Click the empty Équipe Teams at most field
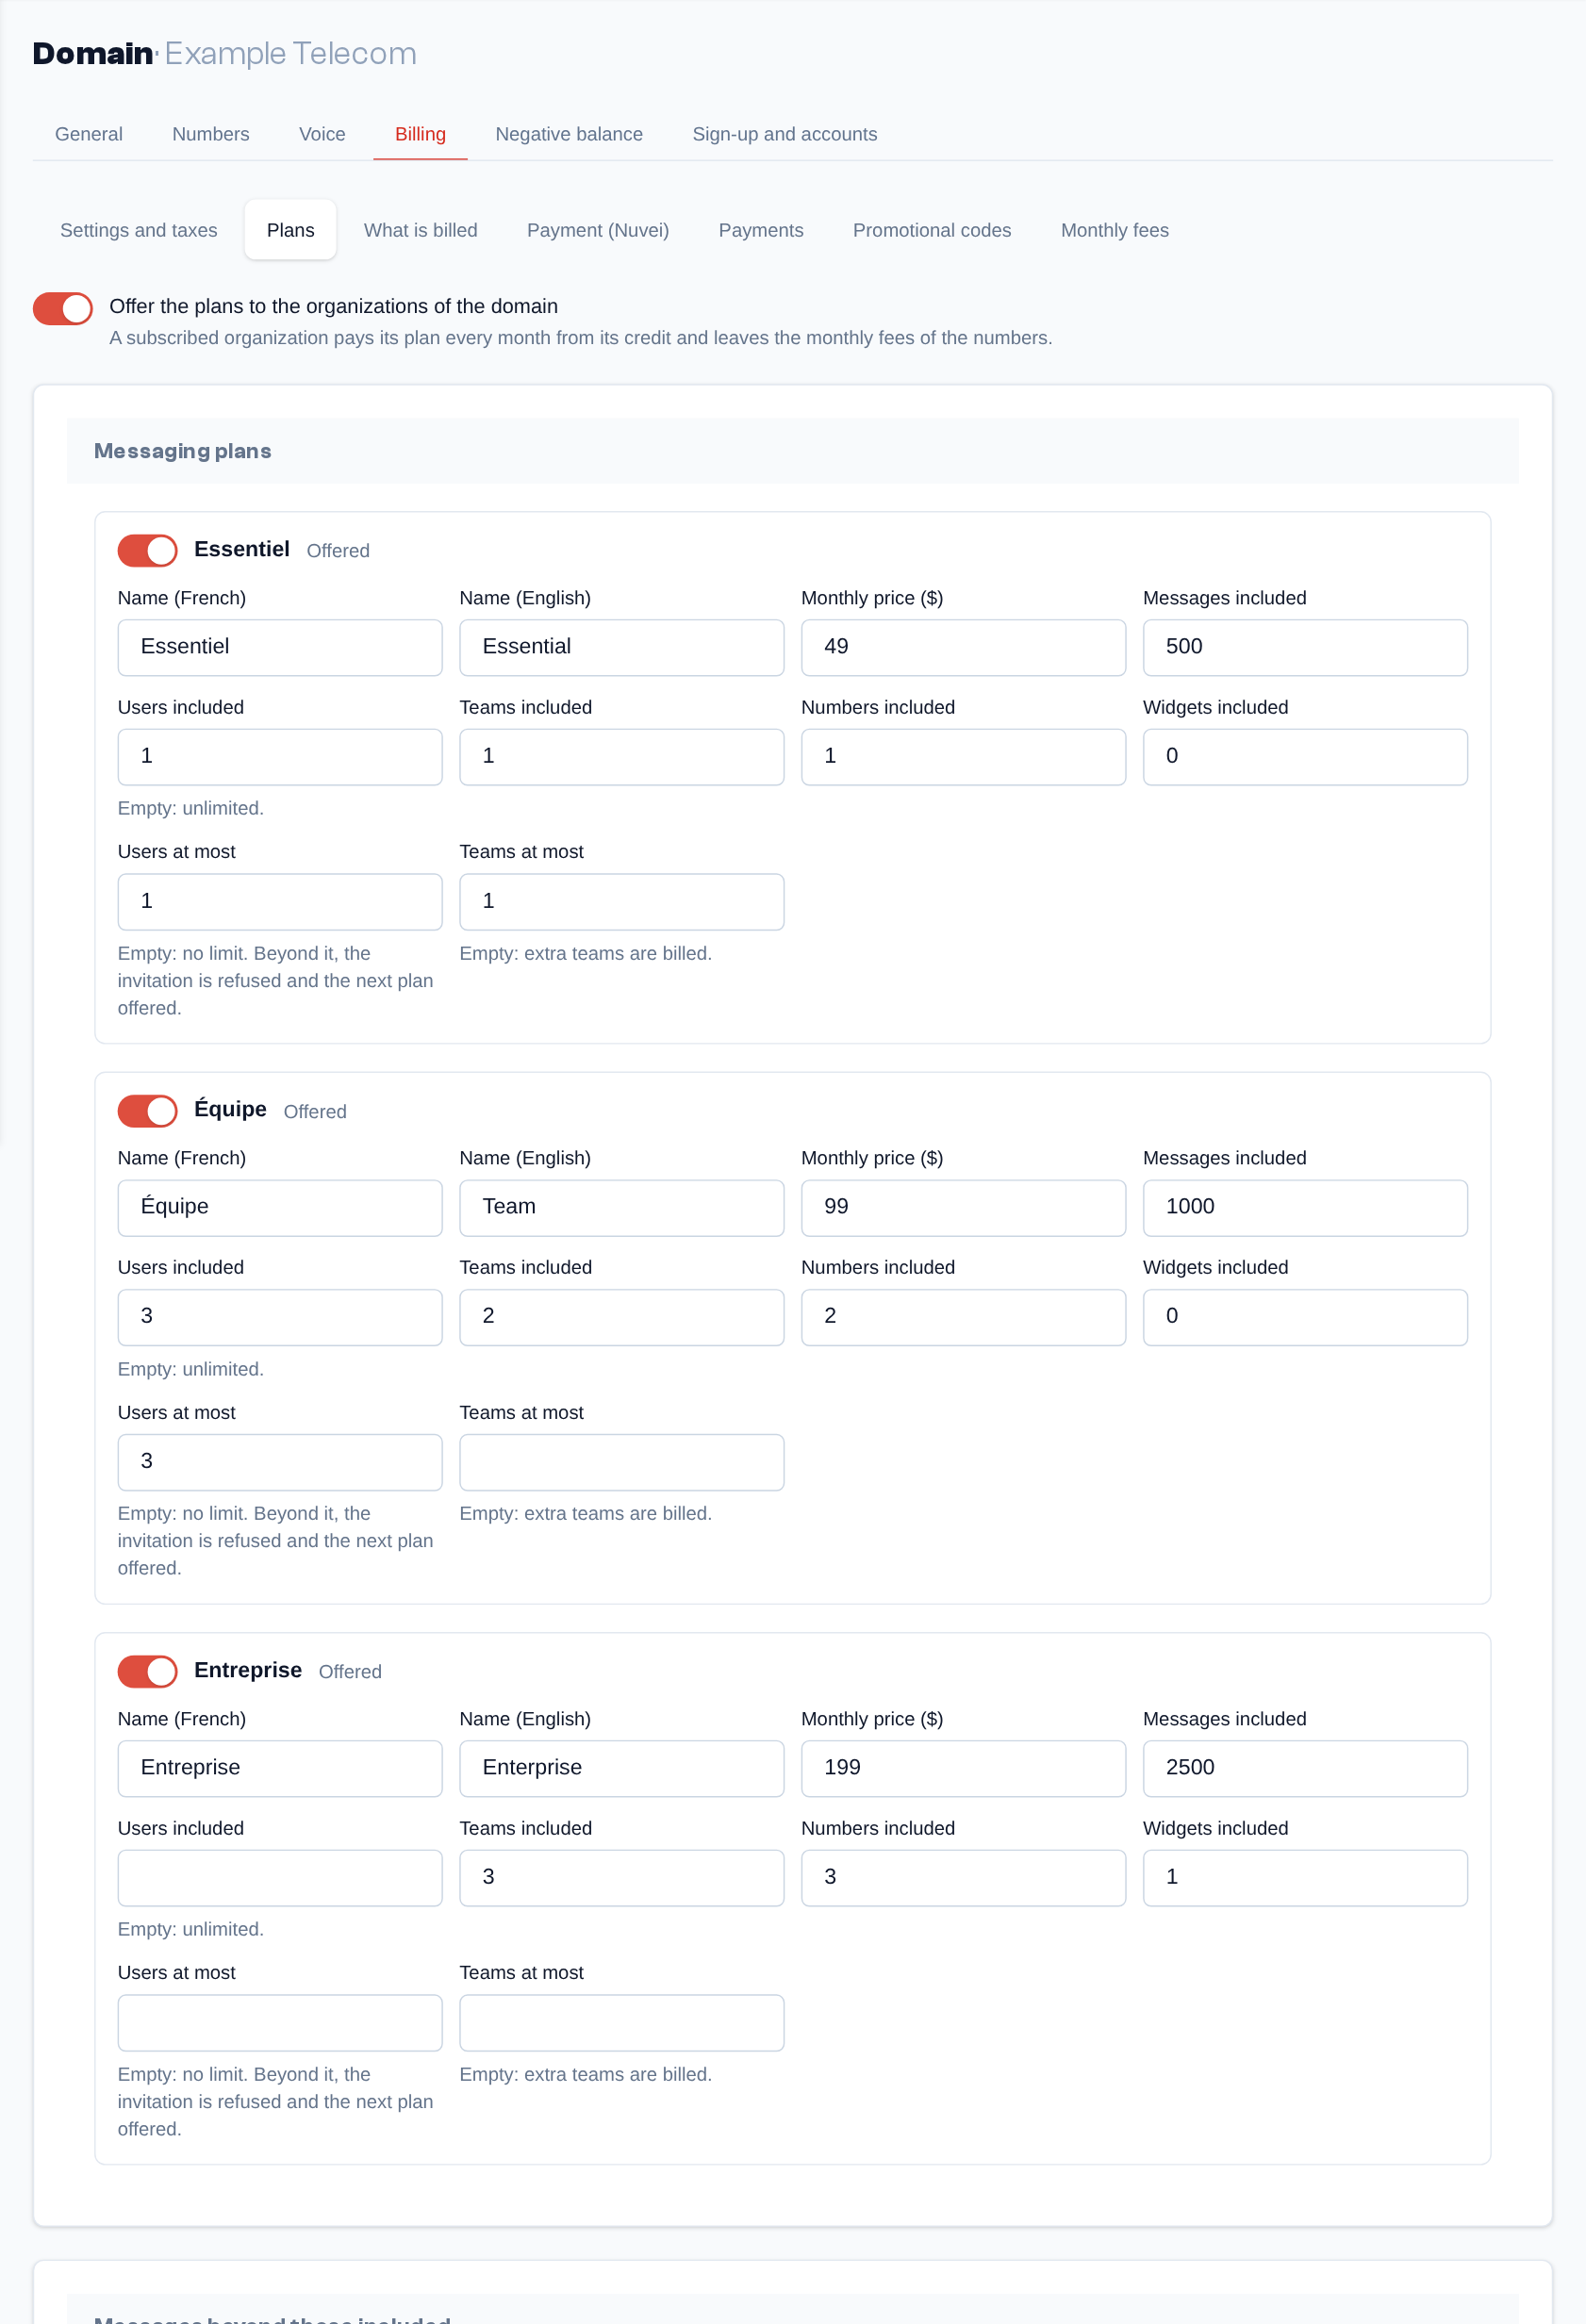 [x=622, y=1462]
